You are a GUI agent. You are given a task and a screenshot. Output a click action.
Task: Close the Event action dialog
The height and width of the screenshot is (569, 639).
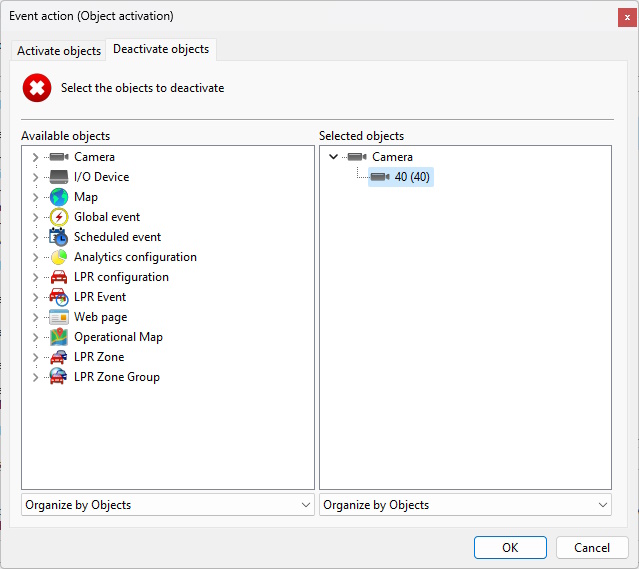click(627, 18)
